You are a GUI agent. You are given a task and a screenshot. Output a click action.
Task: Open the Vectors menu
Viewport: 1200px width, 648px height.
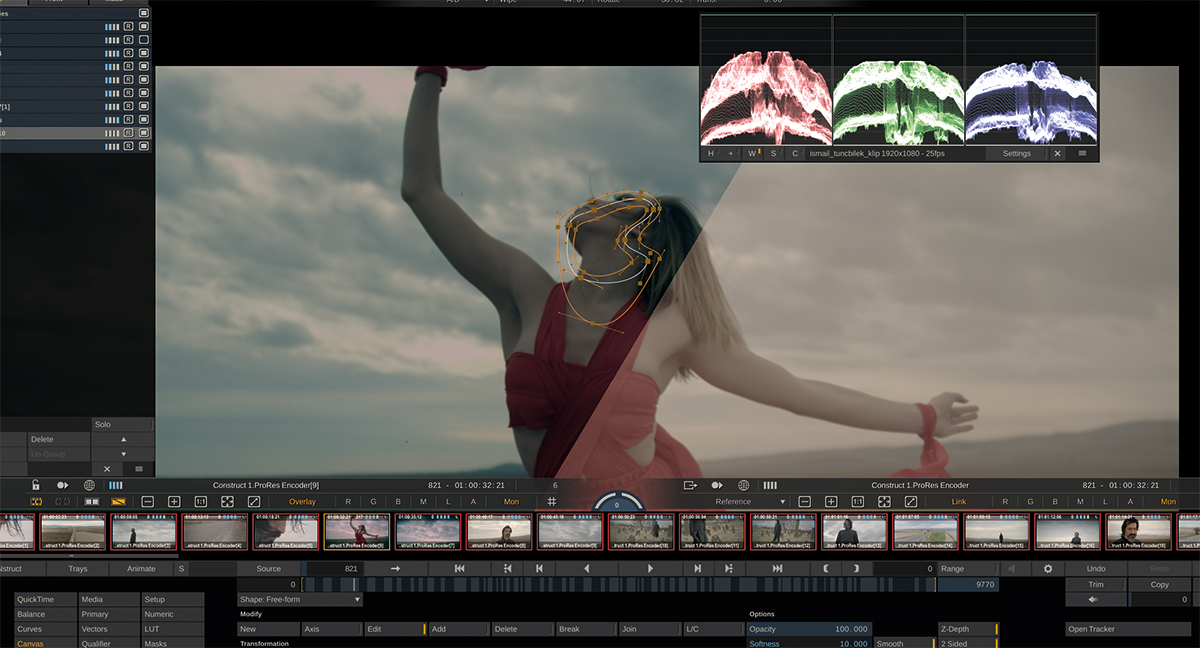click(x=109, y=629)
